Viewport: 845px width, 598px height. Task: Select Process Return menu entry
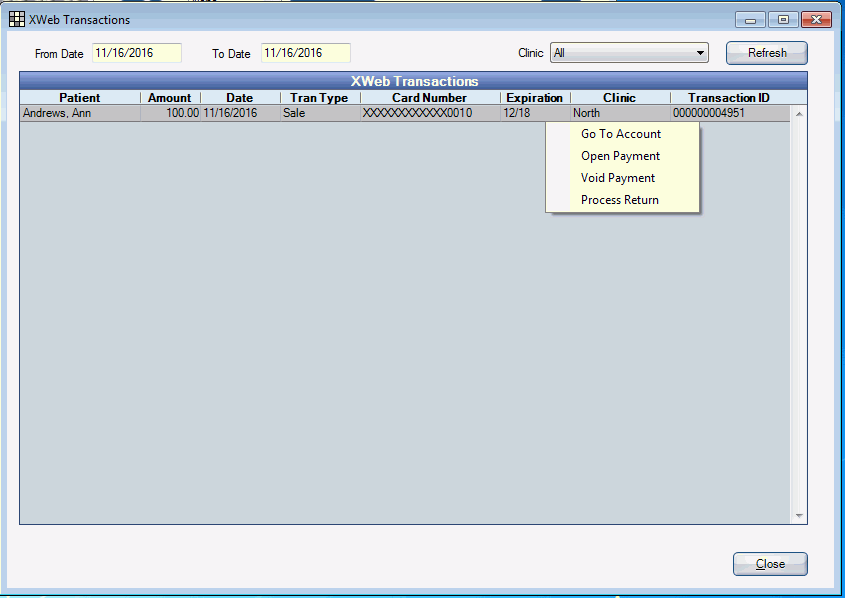point(620,200)
